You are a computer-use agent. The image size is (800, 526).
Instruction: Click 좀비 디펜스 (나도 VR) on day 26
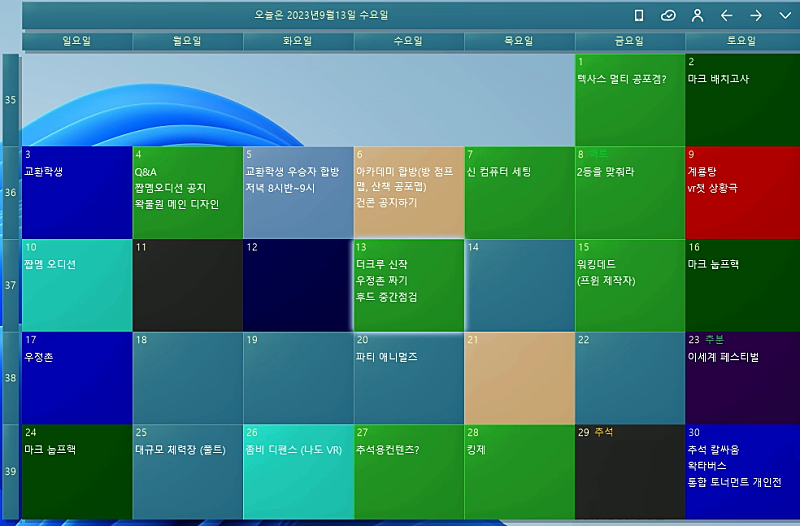coord(294,450)
